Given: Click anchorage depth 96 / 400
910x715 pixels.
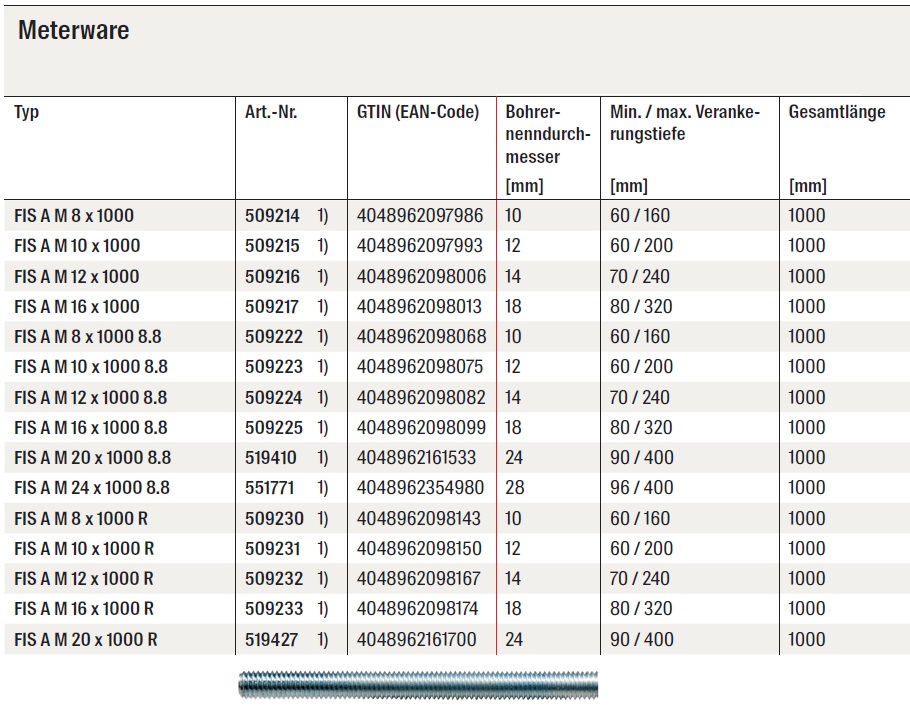Looking at the screenshot, I should [x=641, y=488].
